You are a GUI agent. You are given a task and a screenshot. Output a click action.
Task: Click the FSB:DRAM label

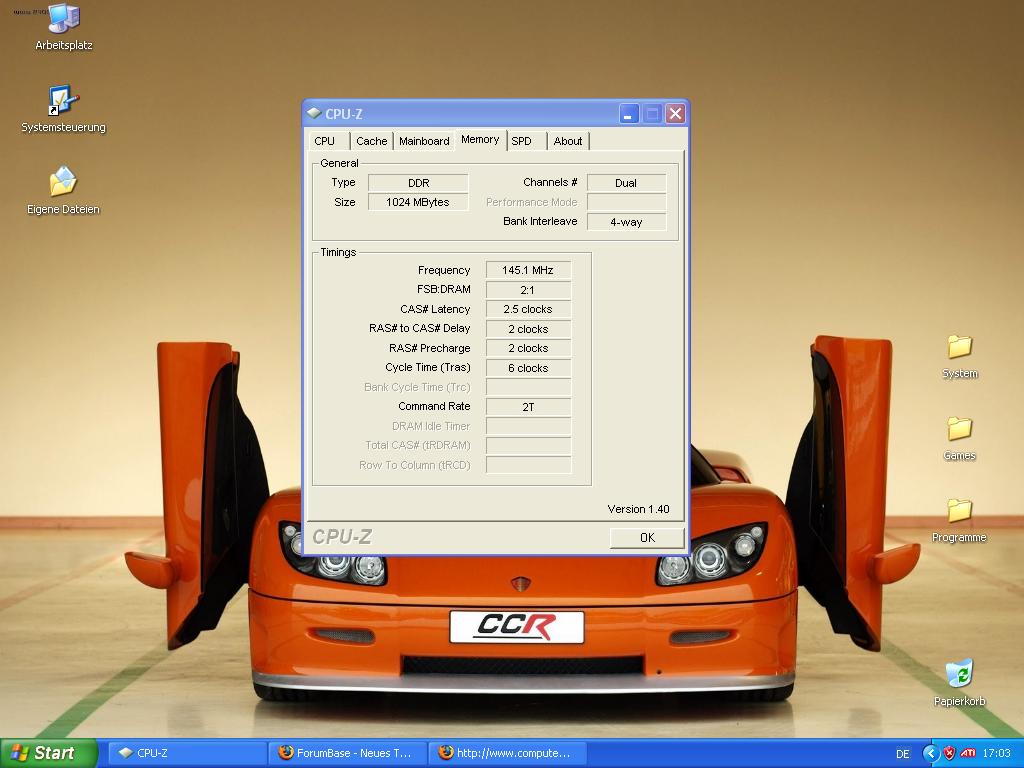[x=443, y=289]
